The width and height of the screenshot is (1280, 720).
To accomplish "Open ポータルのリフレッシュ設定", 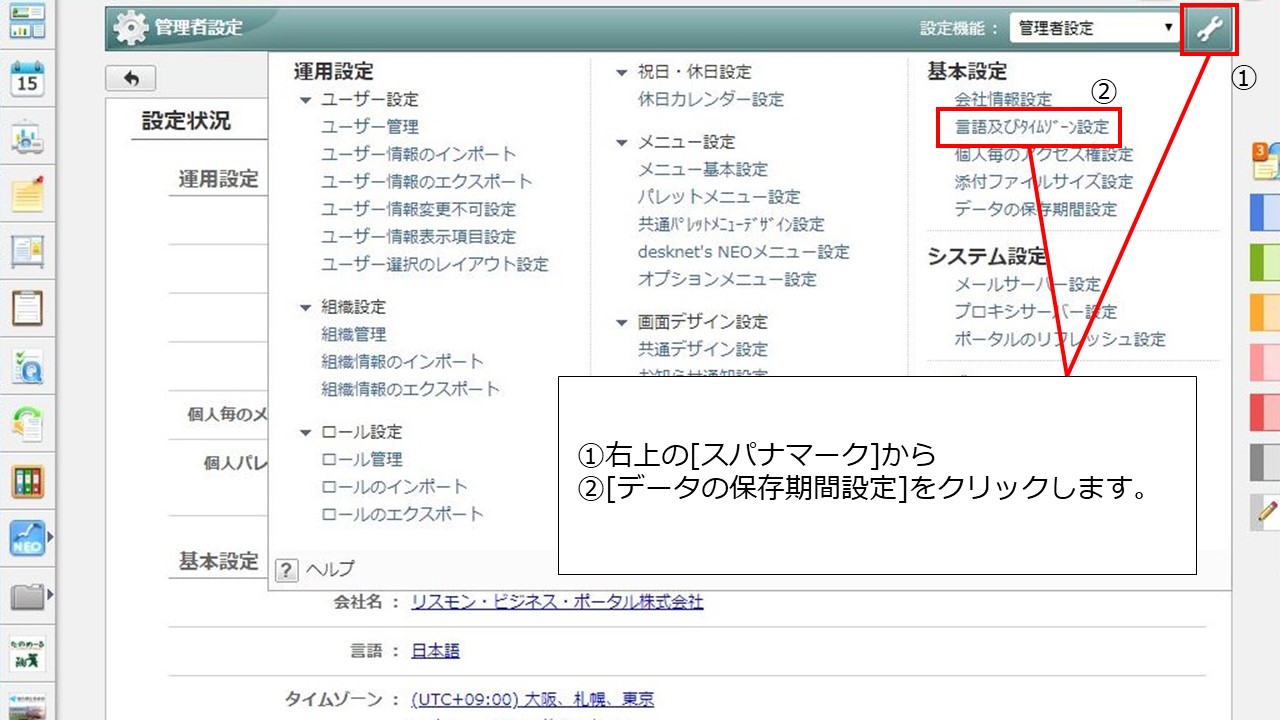I will 1060,340.
